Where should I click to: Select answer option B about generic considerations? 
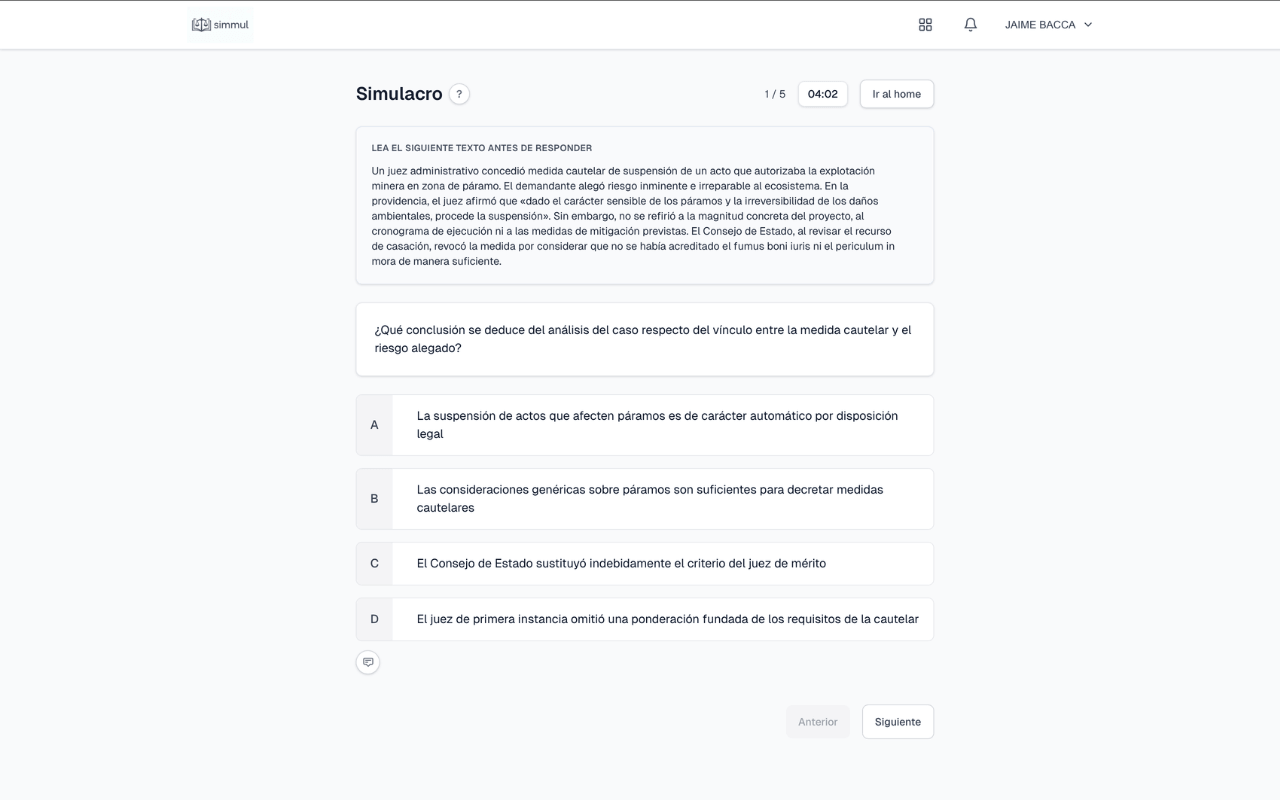coord(660,499)
